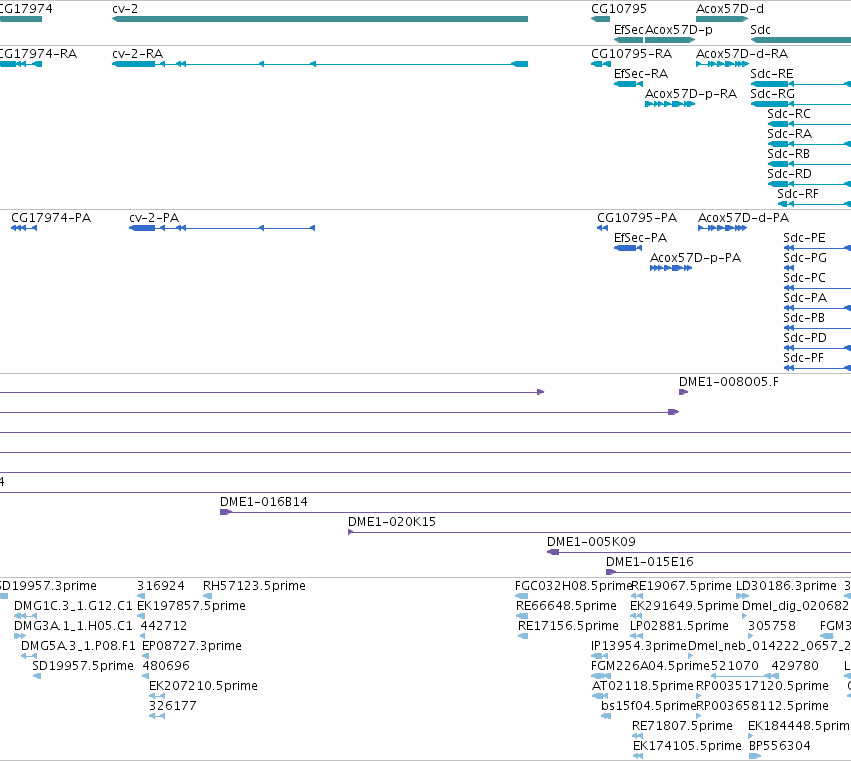Click the Sdc-RE transcript label
851x761 pixels.
tap(772, 74)
